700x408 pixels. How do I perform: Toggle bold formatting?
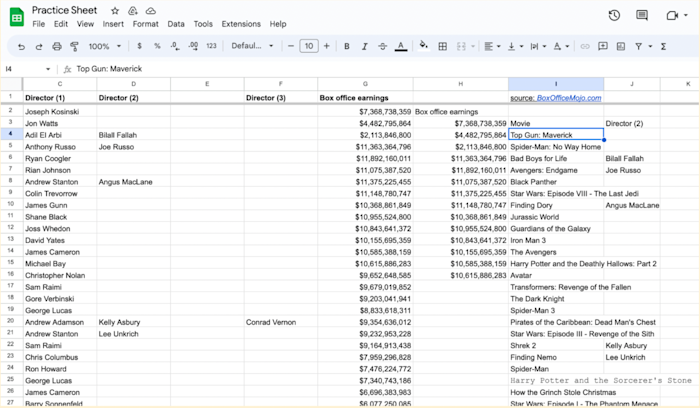[346, 46]
